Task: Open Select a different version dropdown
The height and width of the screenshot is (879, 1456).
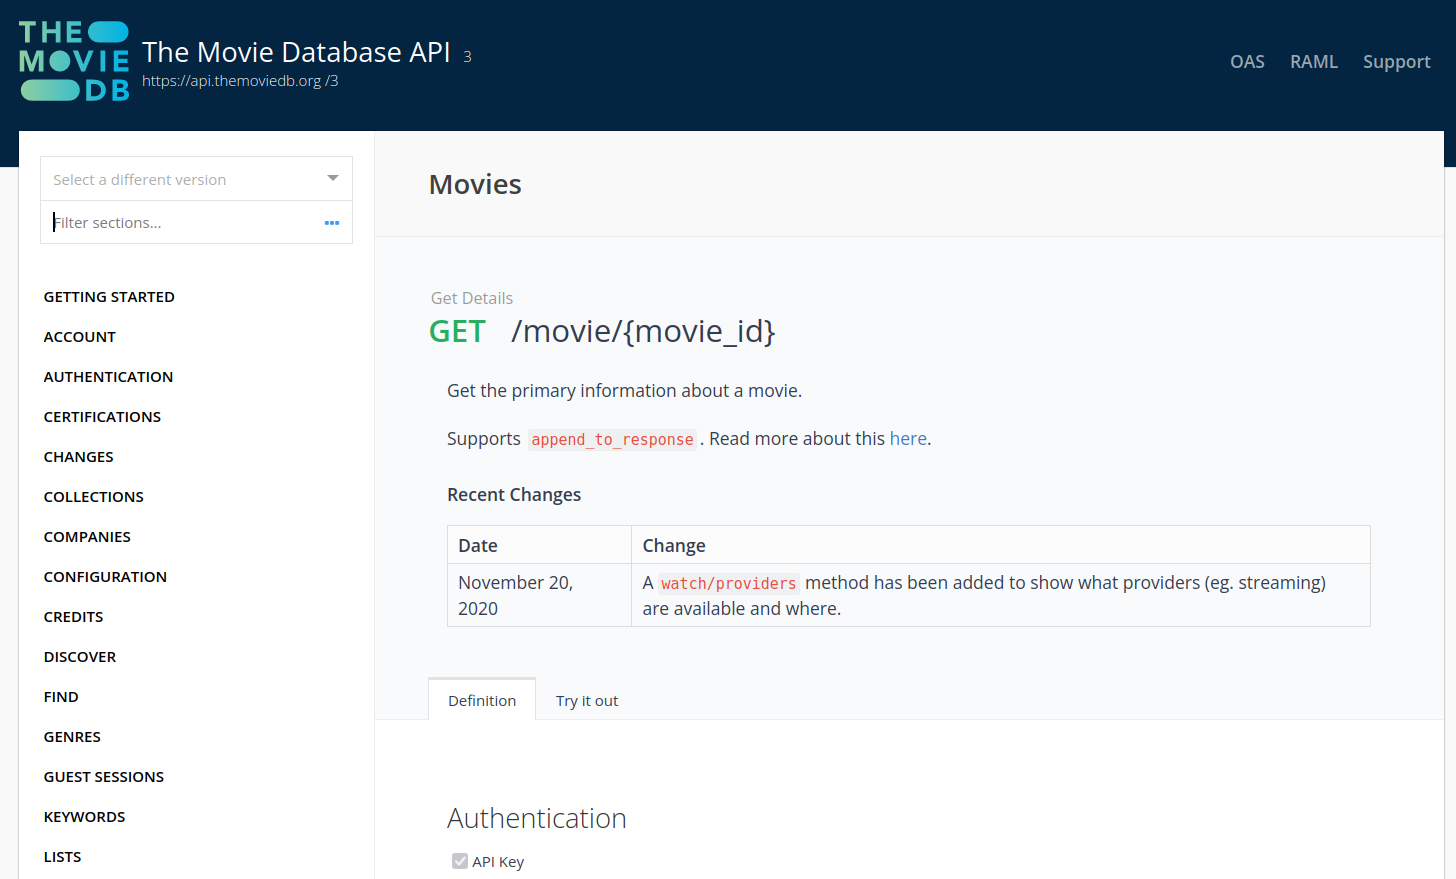Action: pos(196,179)
